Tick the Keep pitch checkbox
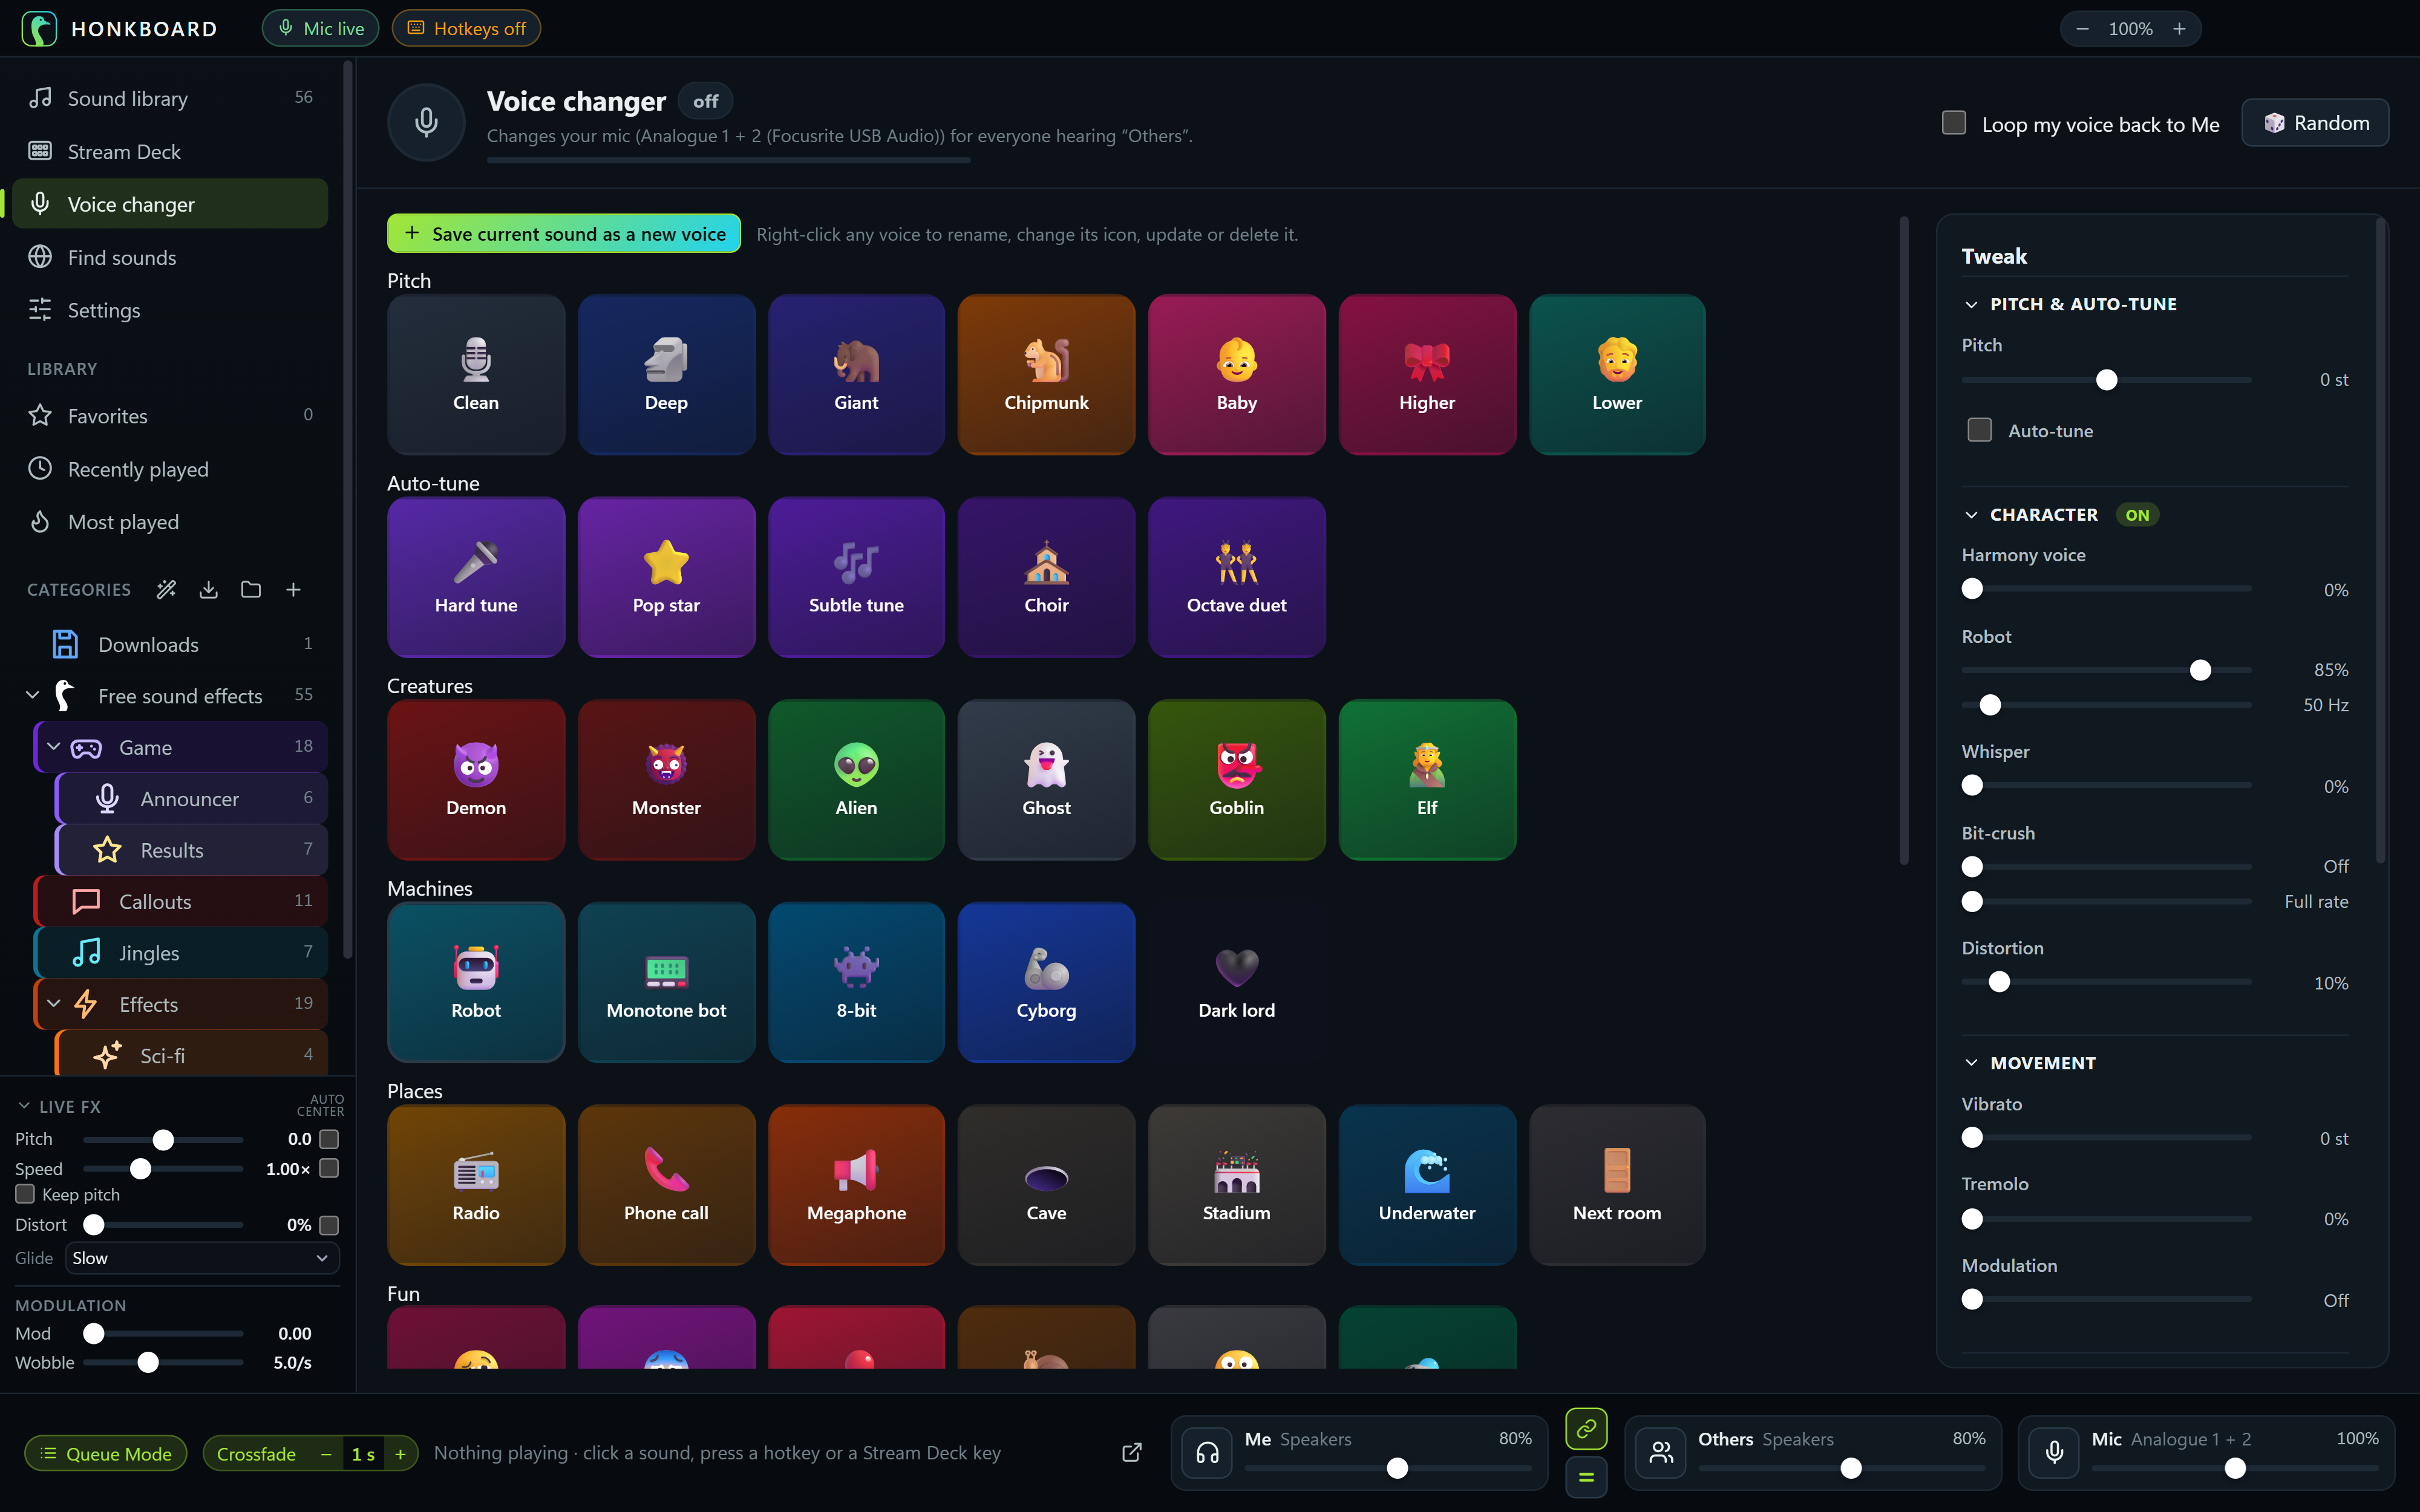The height and width of the screenshot is (1512, 2420). pos(25,1194)
